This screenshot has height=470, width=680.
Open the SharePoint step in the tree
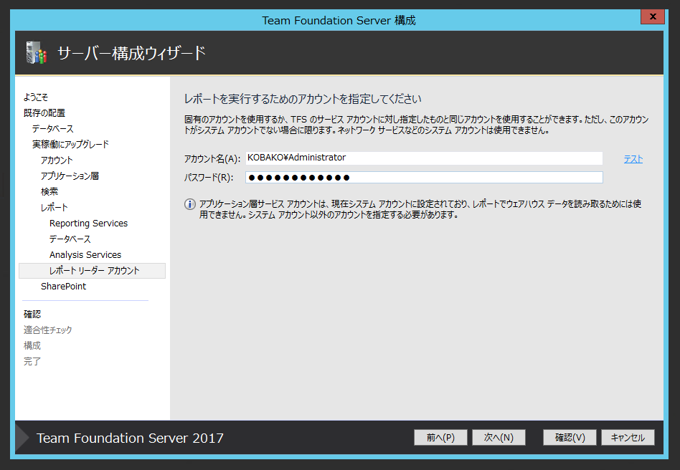63,286
